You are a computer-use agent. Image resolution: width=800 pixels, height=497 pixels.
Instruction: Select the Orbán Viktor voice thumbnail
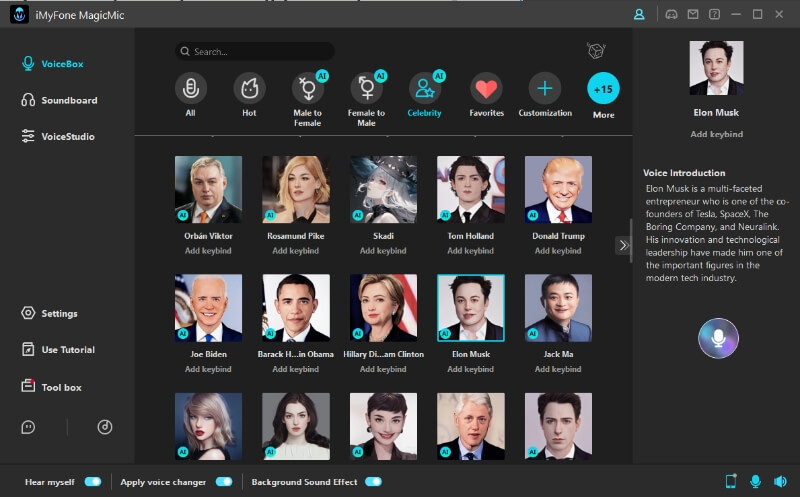pos(208,189)
